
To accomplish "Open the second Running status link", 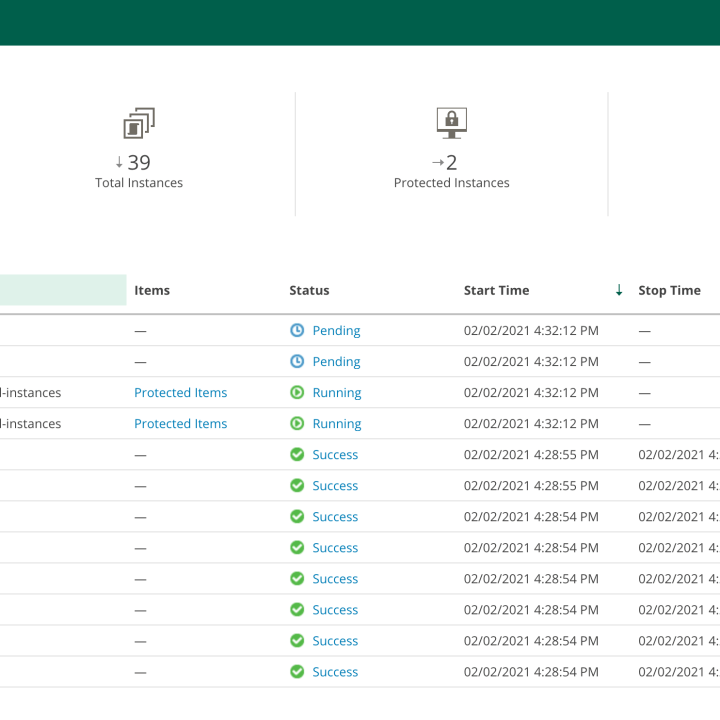I will tap(337, 423).
